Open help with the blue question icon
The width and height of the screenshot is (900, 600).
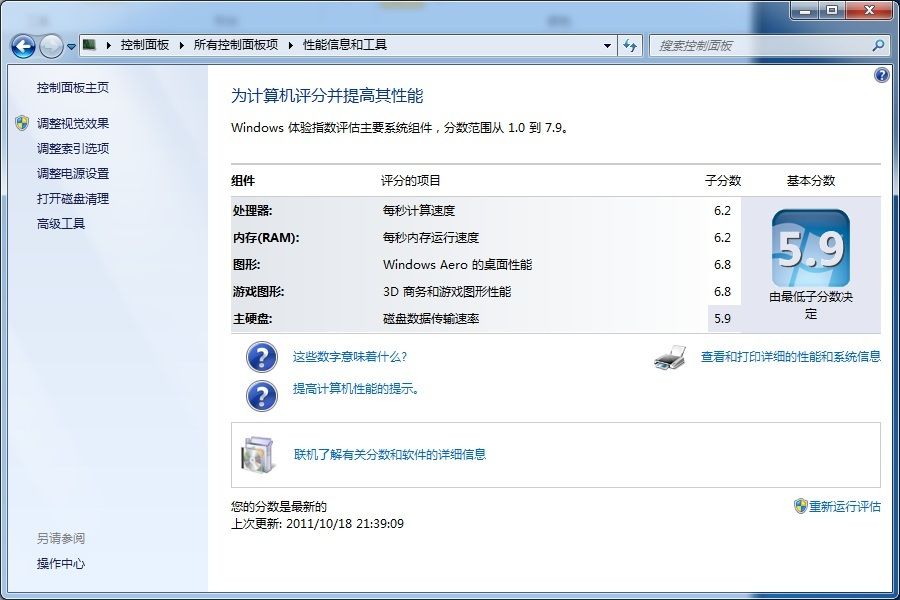pos(882,75)
